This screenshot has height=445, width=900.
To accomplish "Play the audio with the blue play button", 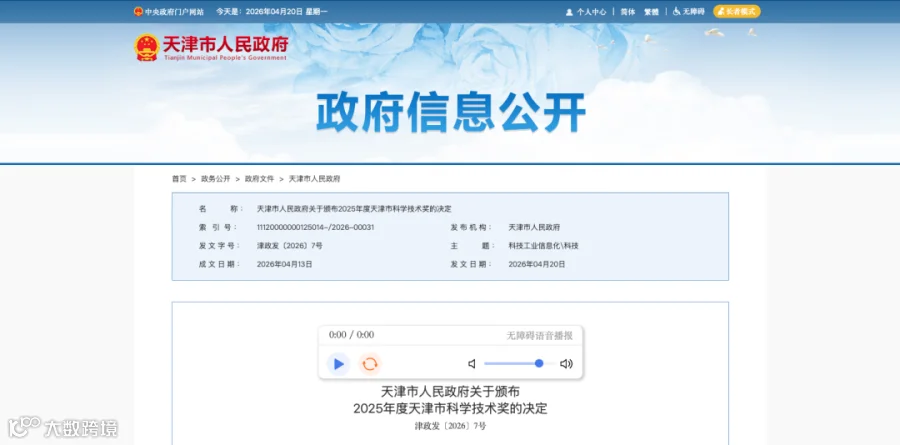I will [339, 364].
